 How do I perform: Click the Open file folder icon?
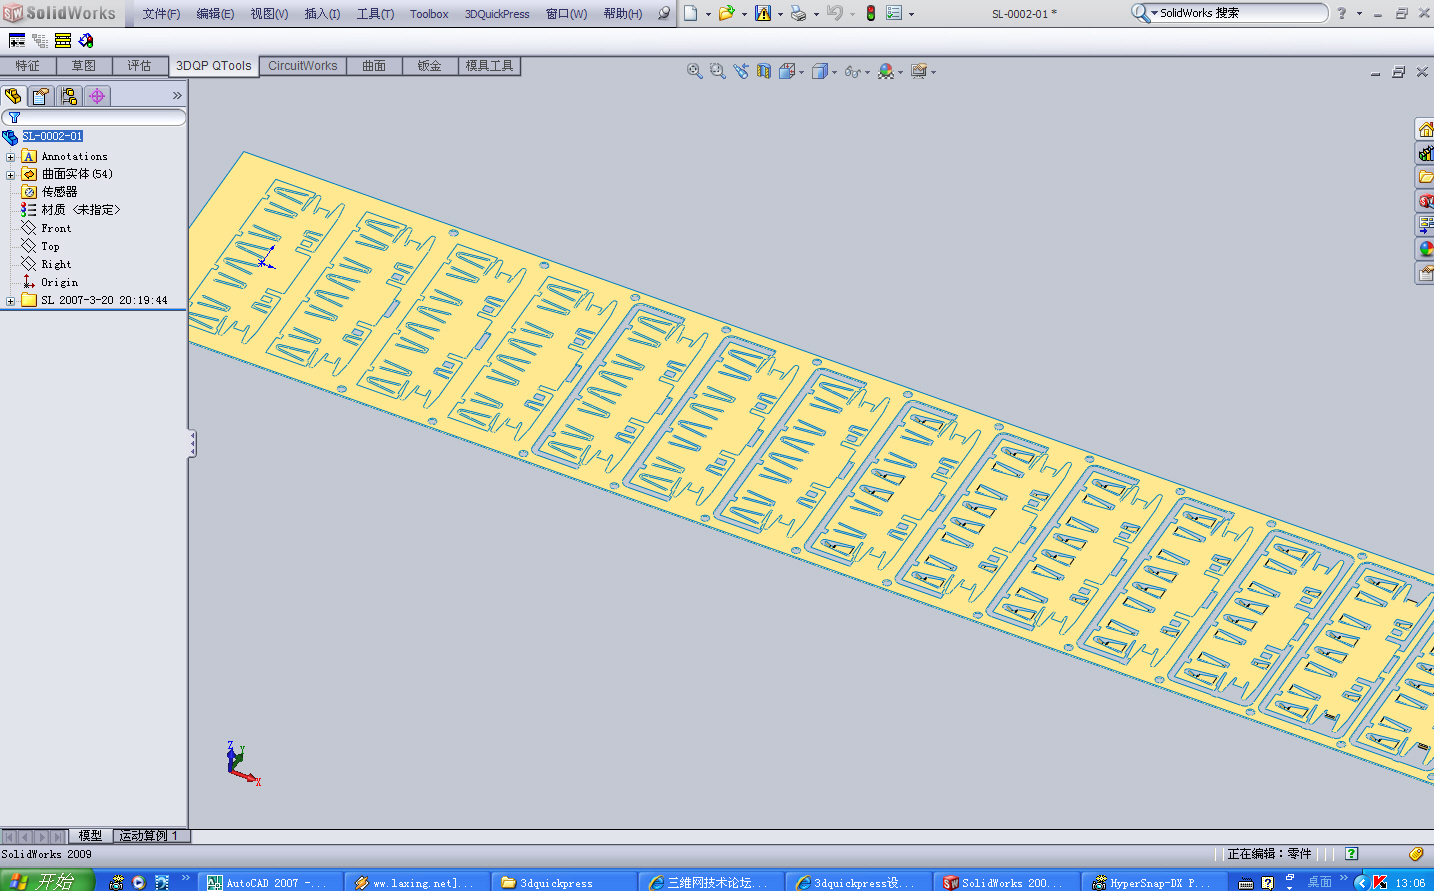coord(727,13)
